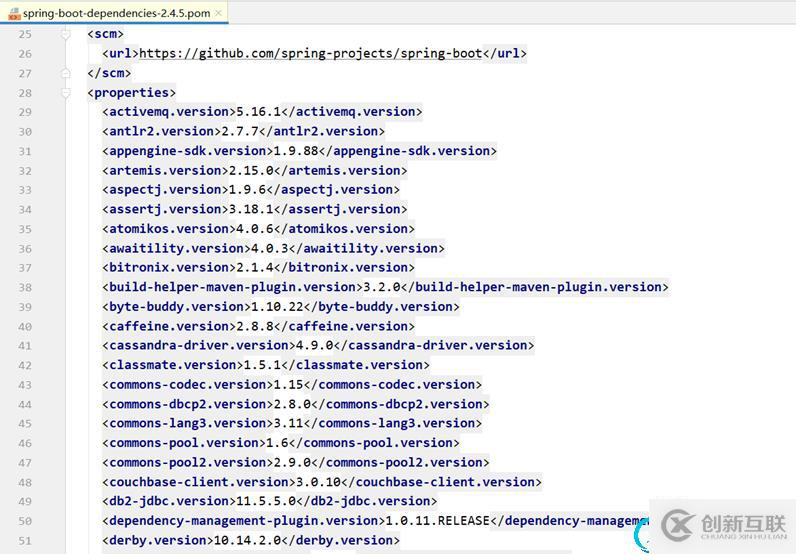The image size is (796, 554).
Task: Click the caffeine.version value 2.8.8
Action: point(255,326)
